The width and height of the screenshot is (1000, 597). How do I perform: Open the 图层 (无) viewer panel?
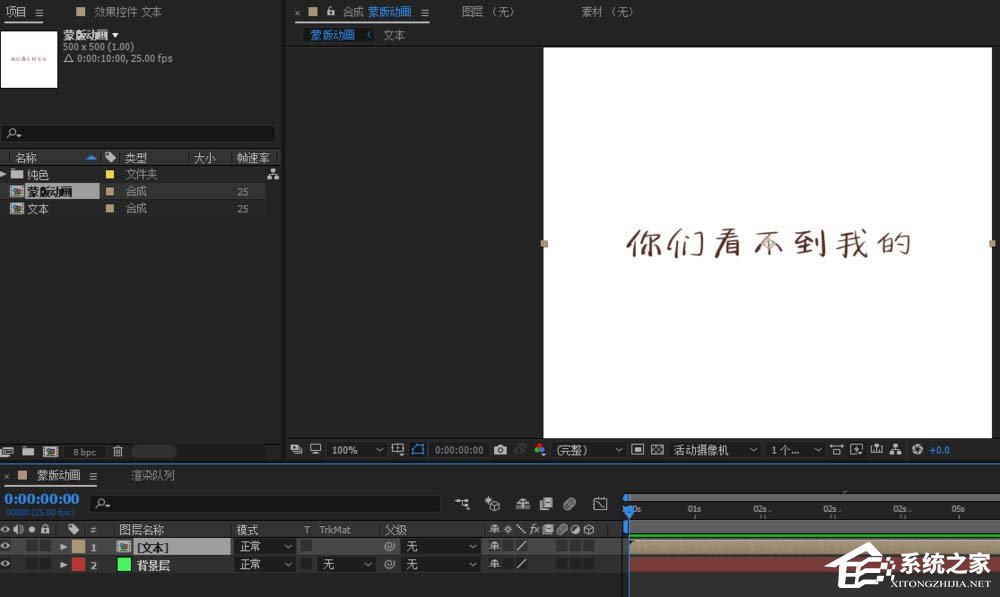pyautogui.click(x=488, y=12)
